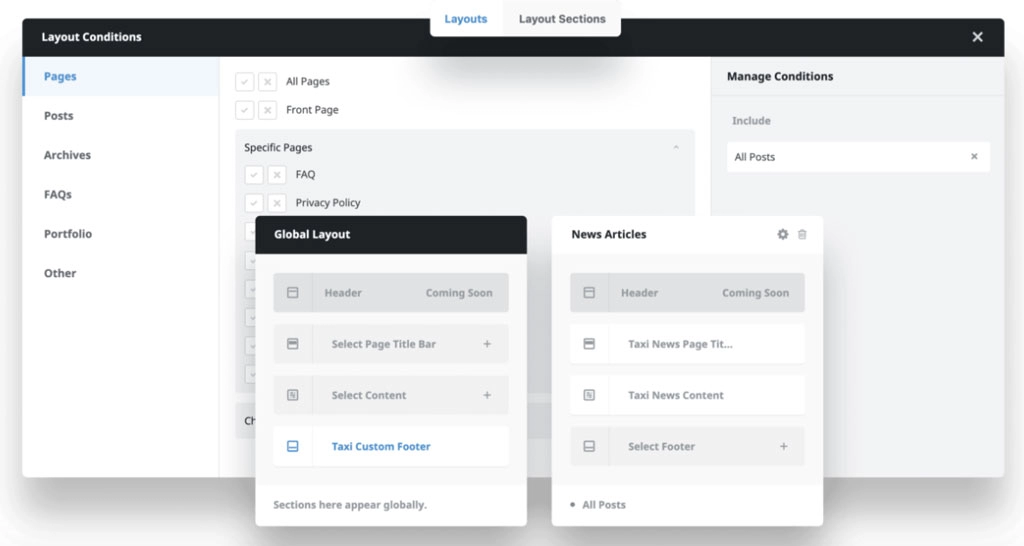Close the Layout Conditions dialog
The height and width of the screenshot is (546, 1024).
coord(978,37)
